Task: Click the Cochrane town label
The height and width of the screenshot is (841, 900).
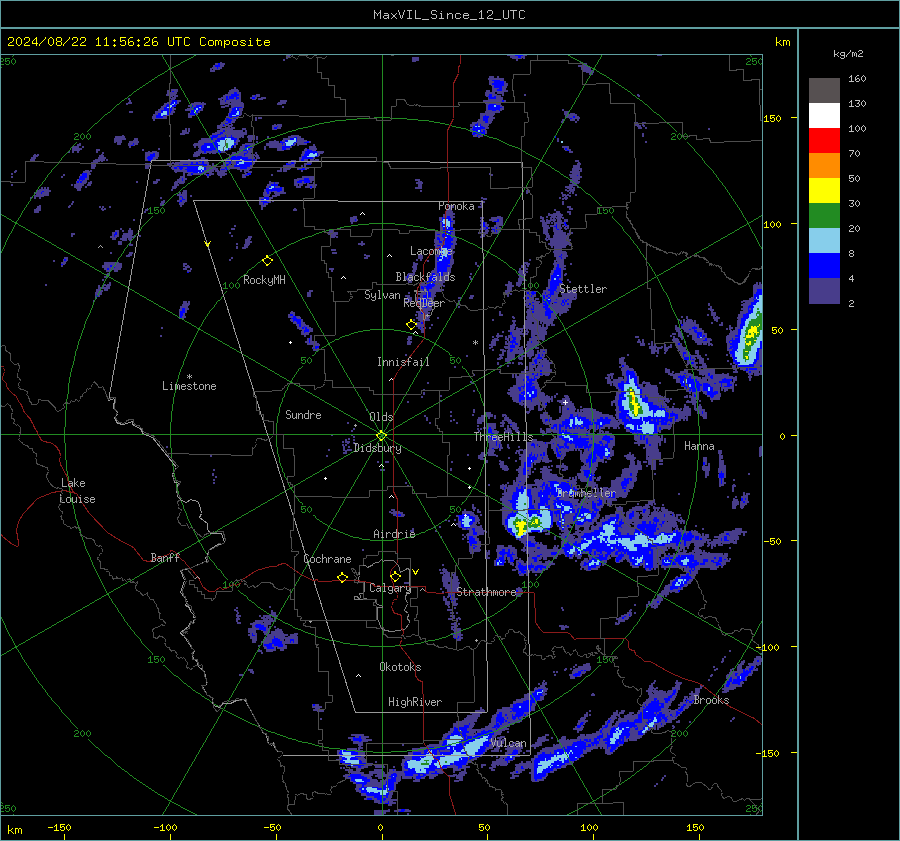Action: (x=327, y=559)
